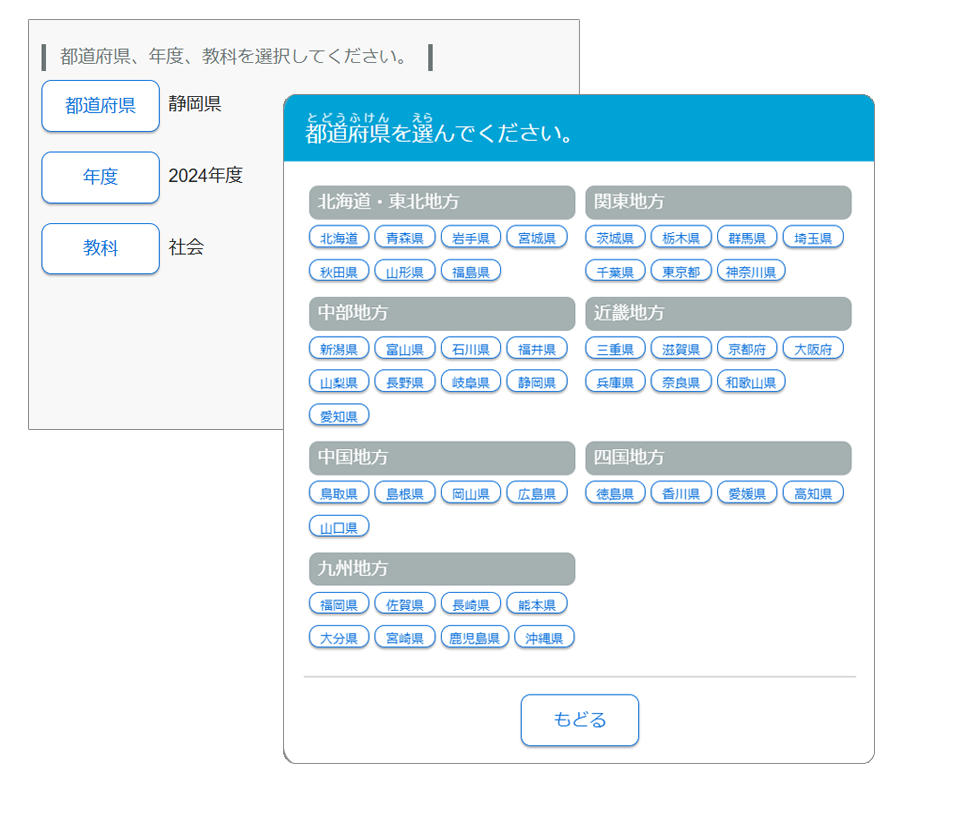The image size is (972, 817).
Task: Choose 宮城県 from the Tohoku region
Action: pyautogui.click(x=537, y=237)
